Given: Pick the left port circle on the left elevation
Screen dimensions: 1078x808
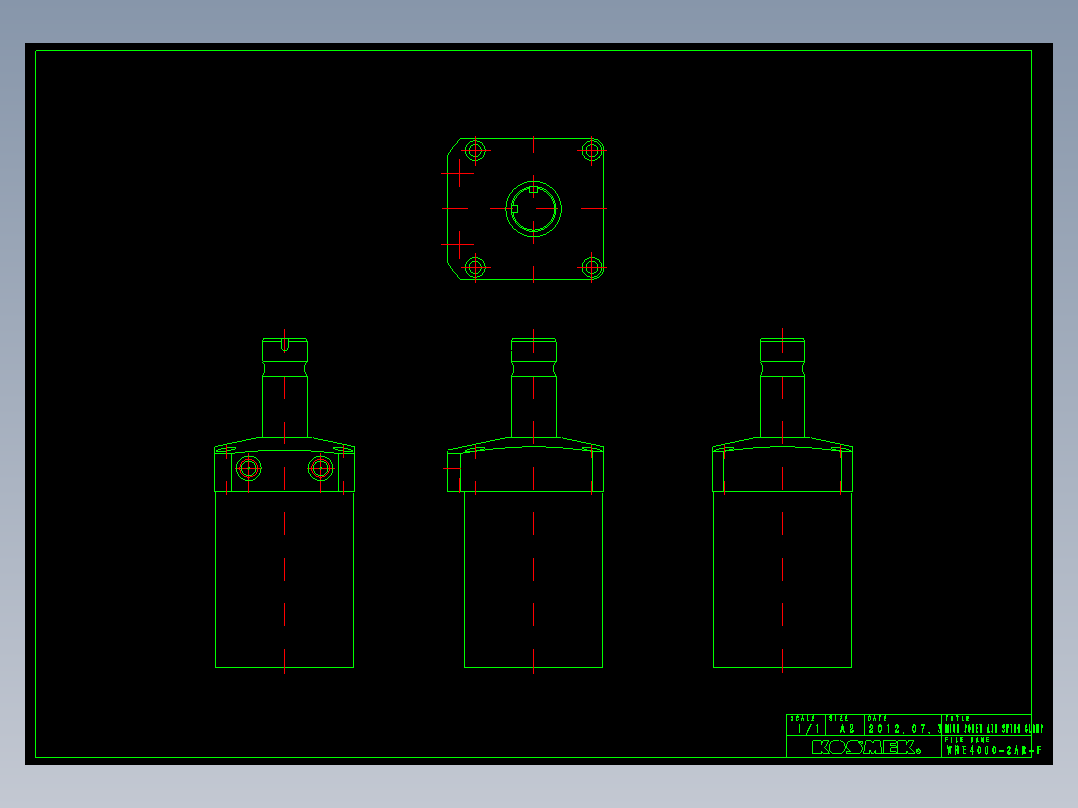Looking at the screenshot, I should pos(248,468).
